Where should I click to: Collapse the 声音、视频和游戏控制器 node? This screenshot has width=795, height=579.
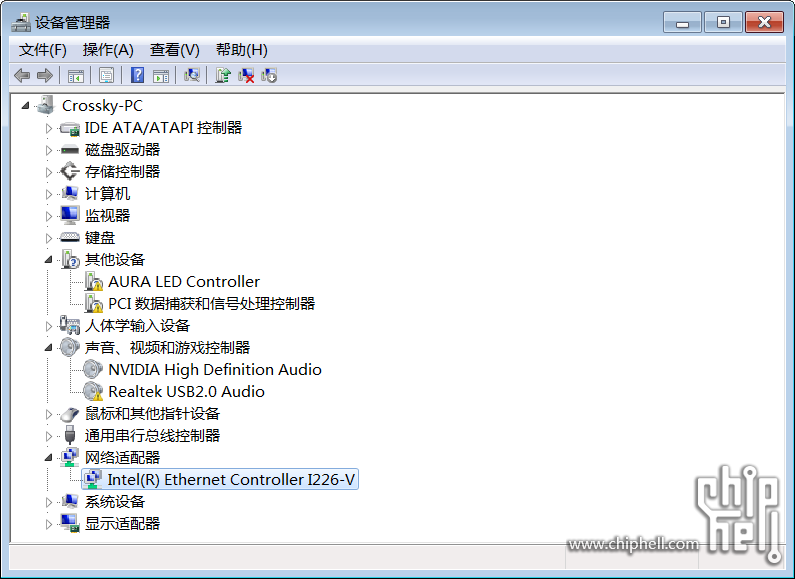coord(49,348)
